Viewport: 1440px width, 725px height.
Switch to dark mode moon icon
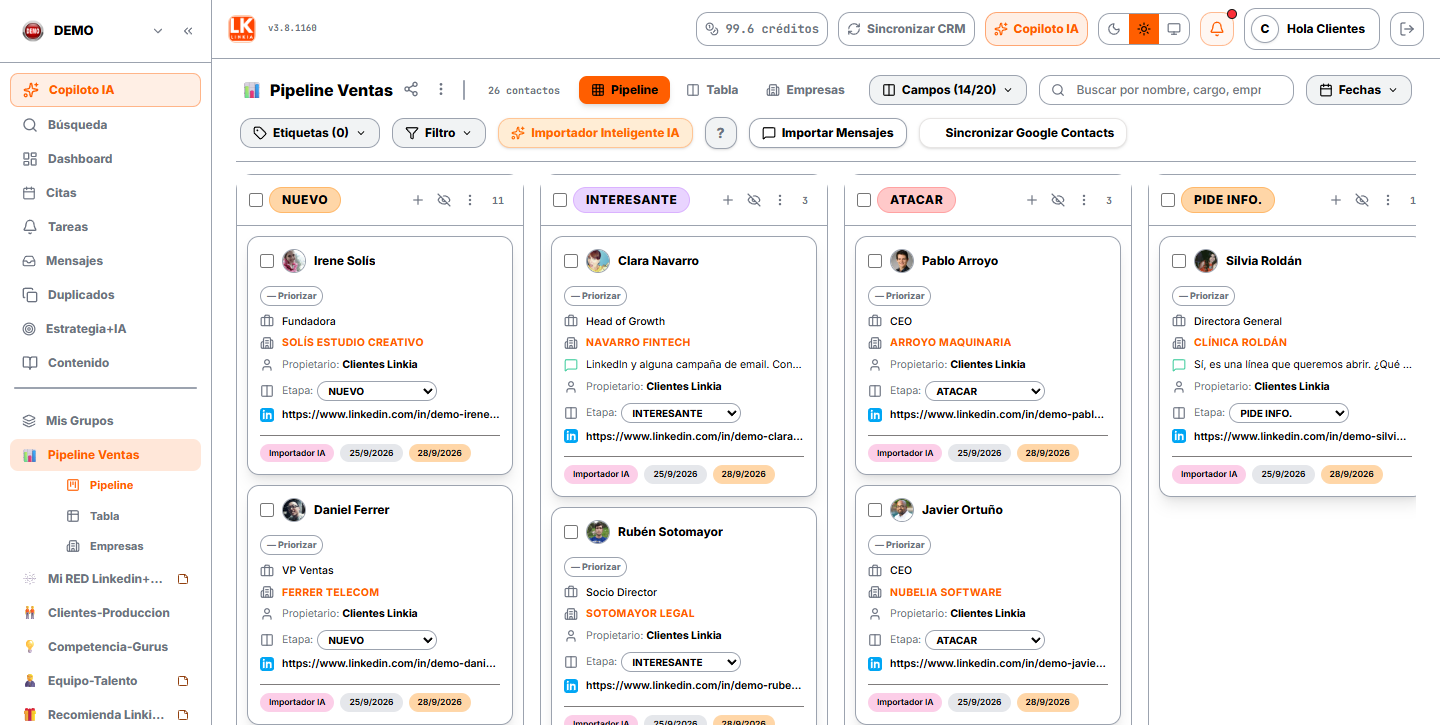(1114, 29)
